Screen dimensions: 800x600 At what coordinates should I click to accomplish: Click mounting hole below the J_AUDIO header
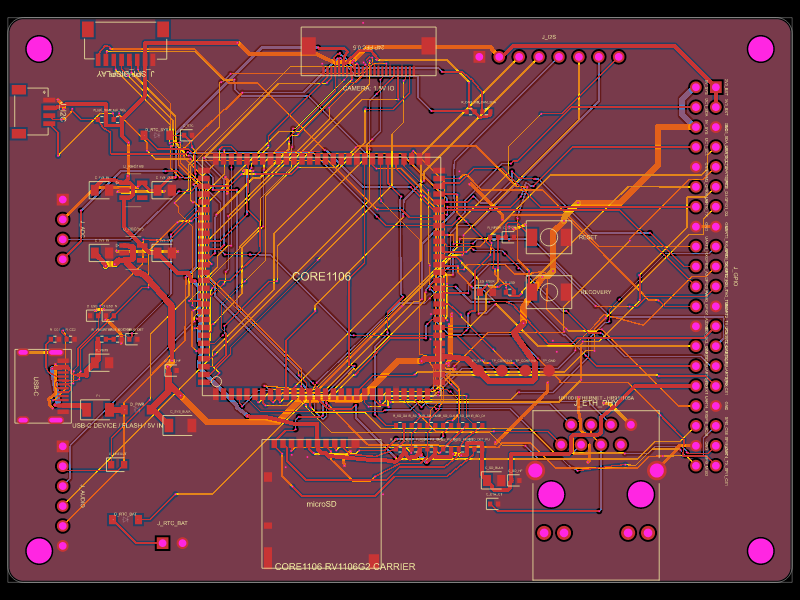point(39,551)
